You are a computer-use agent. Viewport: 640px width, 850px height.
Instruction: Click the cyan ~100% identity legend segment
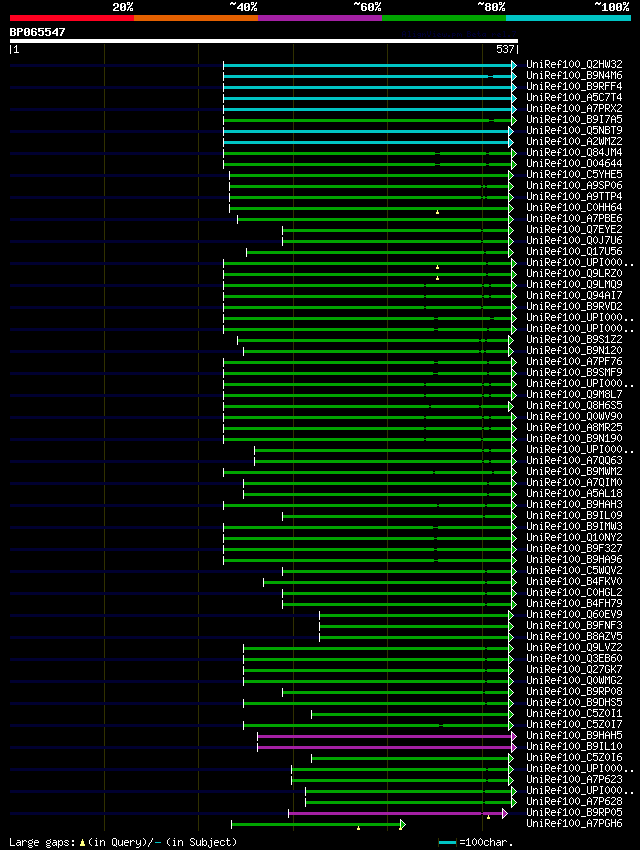(568, 18)
